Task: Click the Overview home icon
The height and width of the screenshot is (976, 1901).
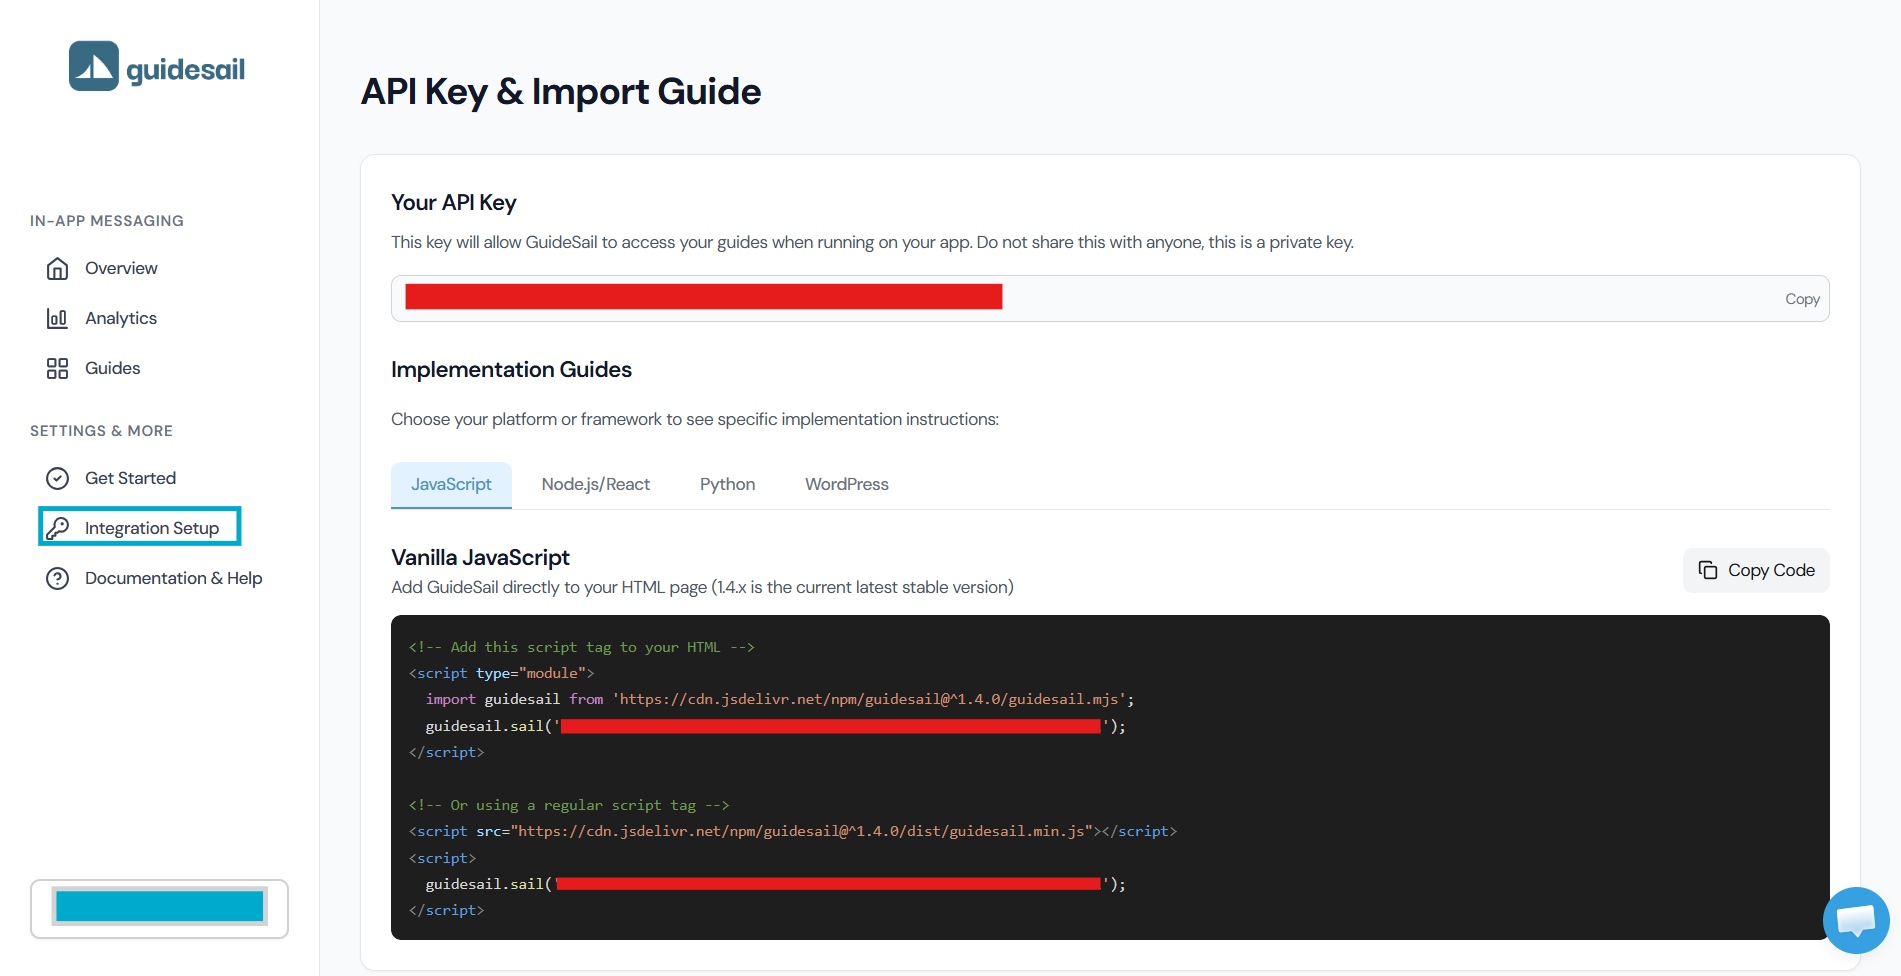Action: [x=58, y=268]
